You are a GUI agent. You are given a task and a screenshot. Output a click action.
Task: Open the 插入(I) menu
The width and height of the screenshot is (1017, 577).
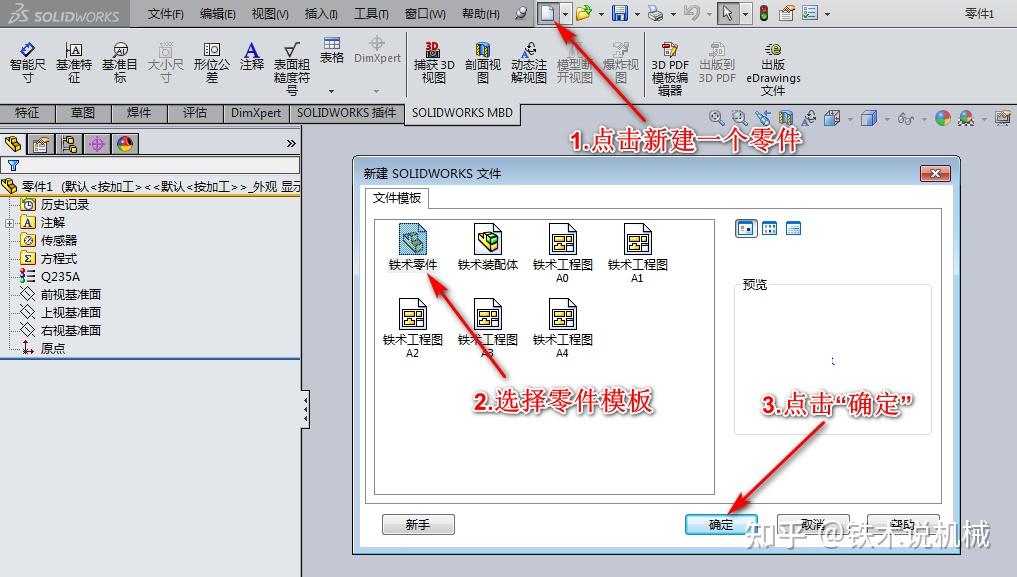click(x=321, y=14)
